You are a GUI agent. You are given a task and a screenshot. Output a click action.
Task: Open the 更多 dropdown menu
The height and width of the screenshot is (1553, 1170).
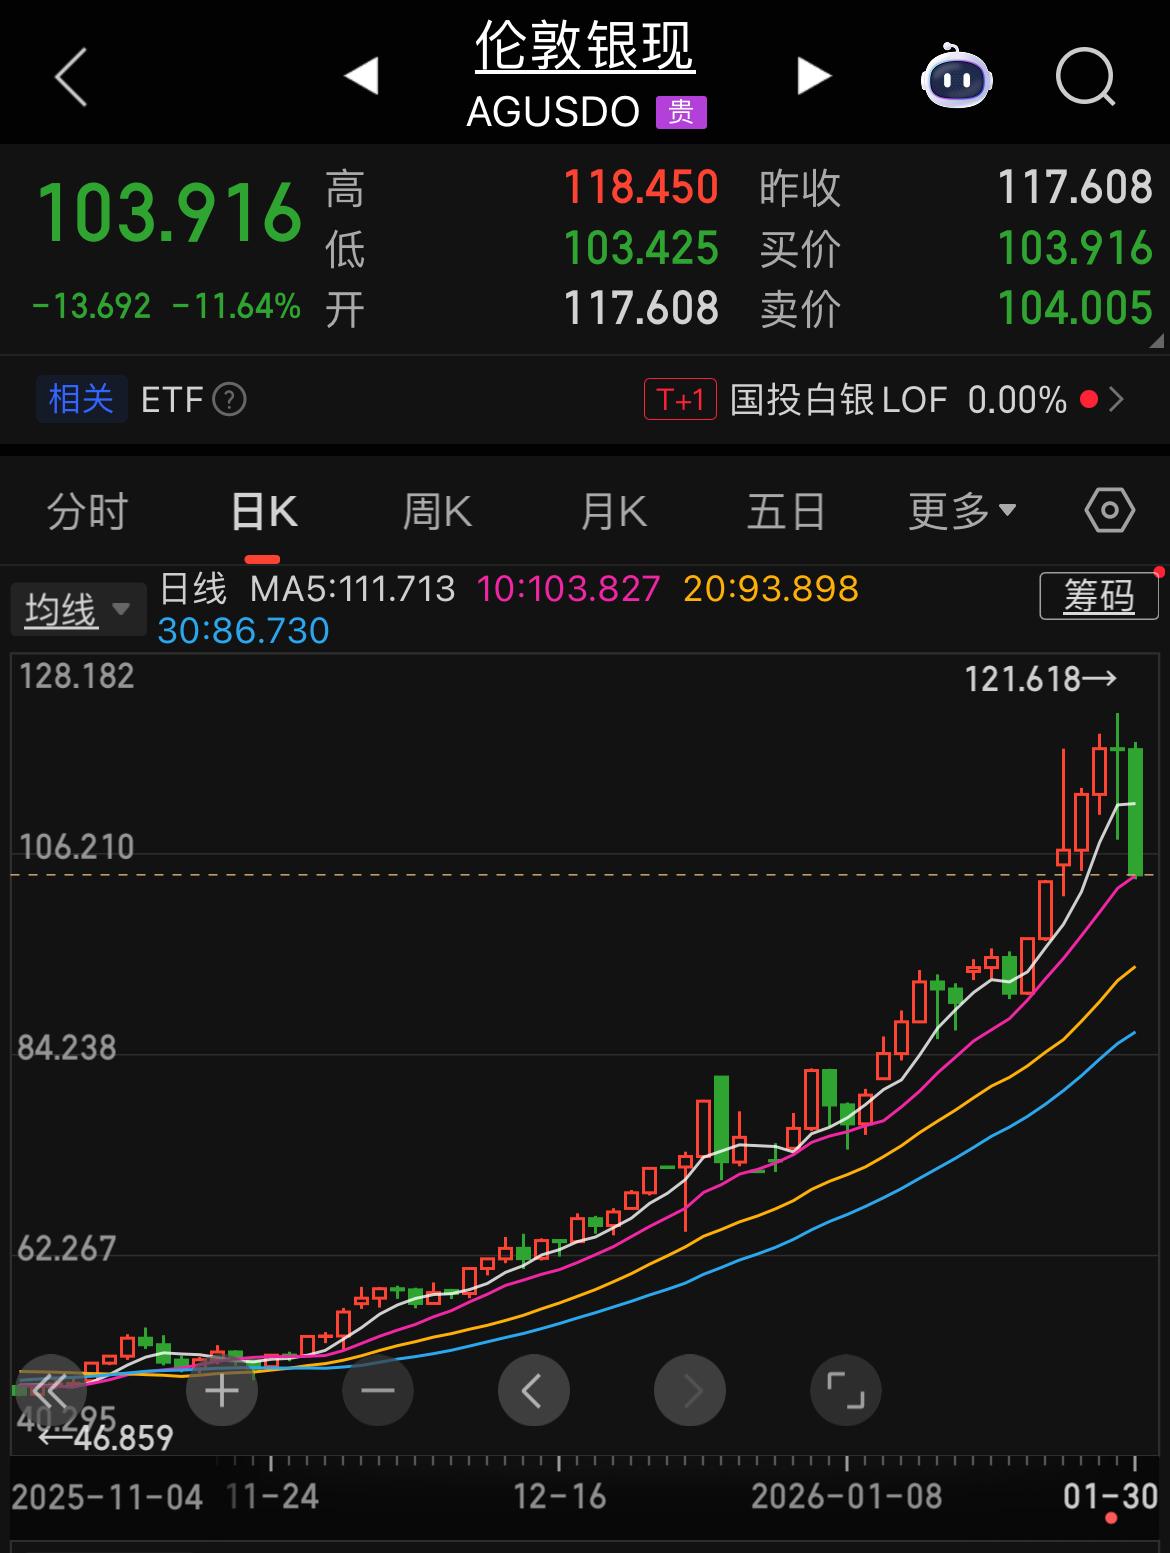(x=958, y=510)
